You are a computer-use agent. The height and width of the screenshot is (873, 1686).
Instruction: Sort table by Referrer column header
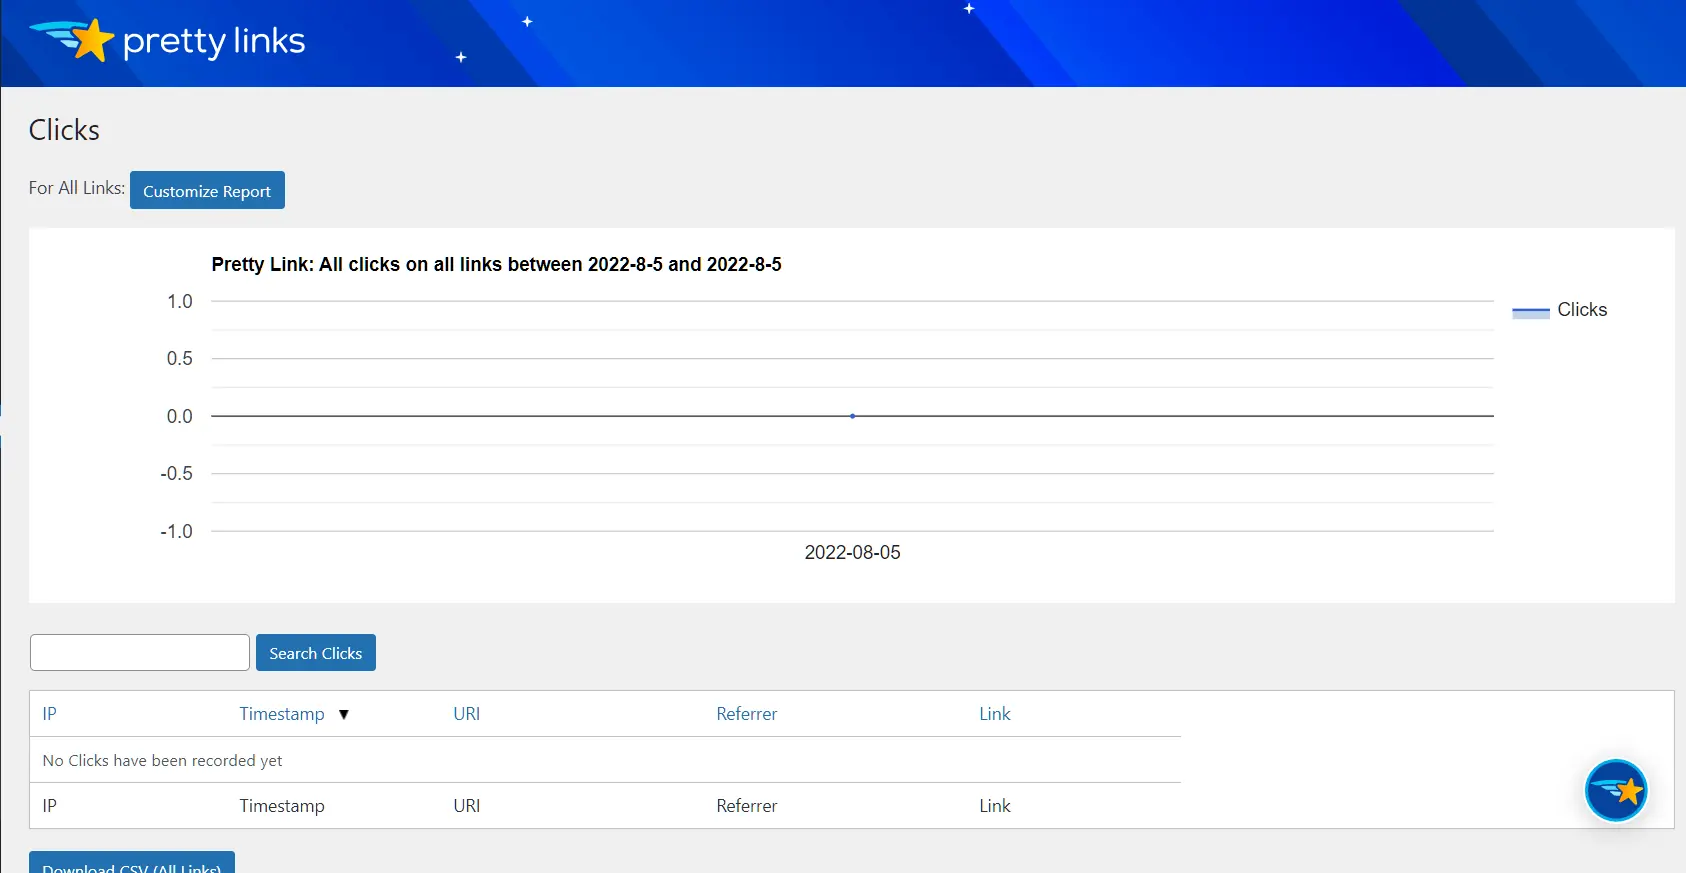click(x=747, y=714)
